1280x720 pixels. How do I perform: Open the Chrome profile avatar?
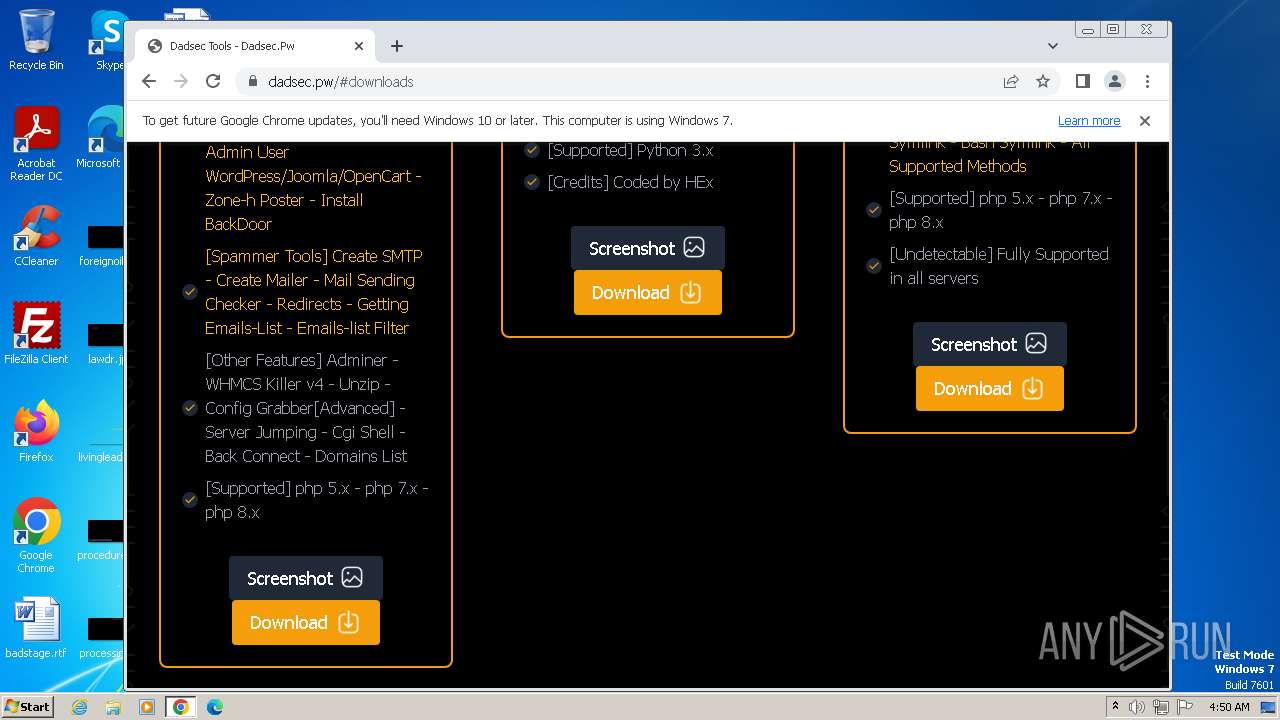(x=1115, y=81)
